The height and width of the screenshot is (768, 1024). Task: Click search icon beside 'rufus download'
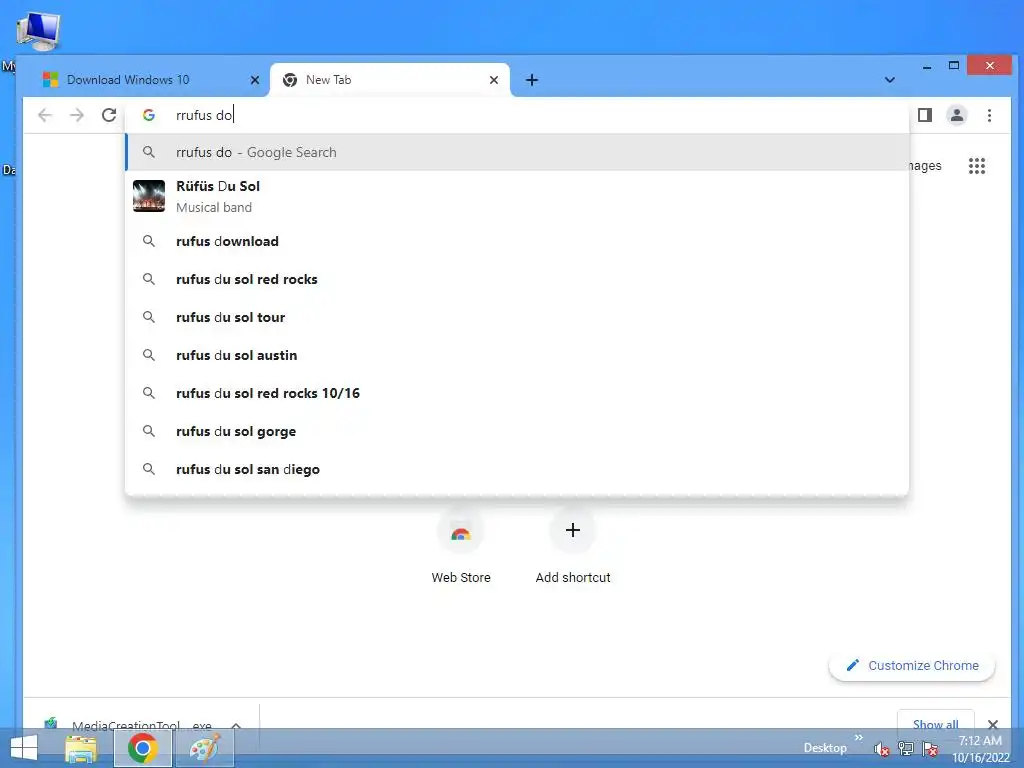coord(149,241)
